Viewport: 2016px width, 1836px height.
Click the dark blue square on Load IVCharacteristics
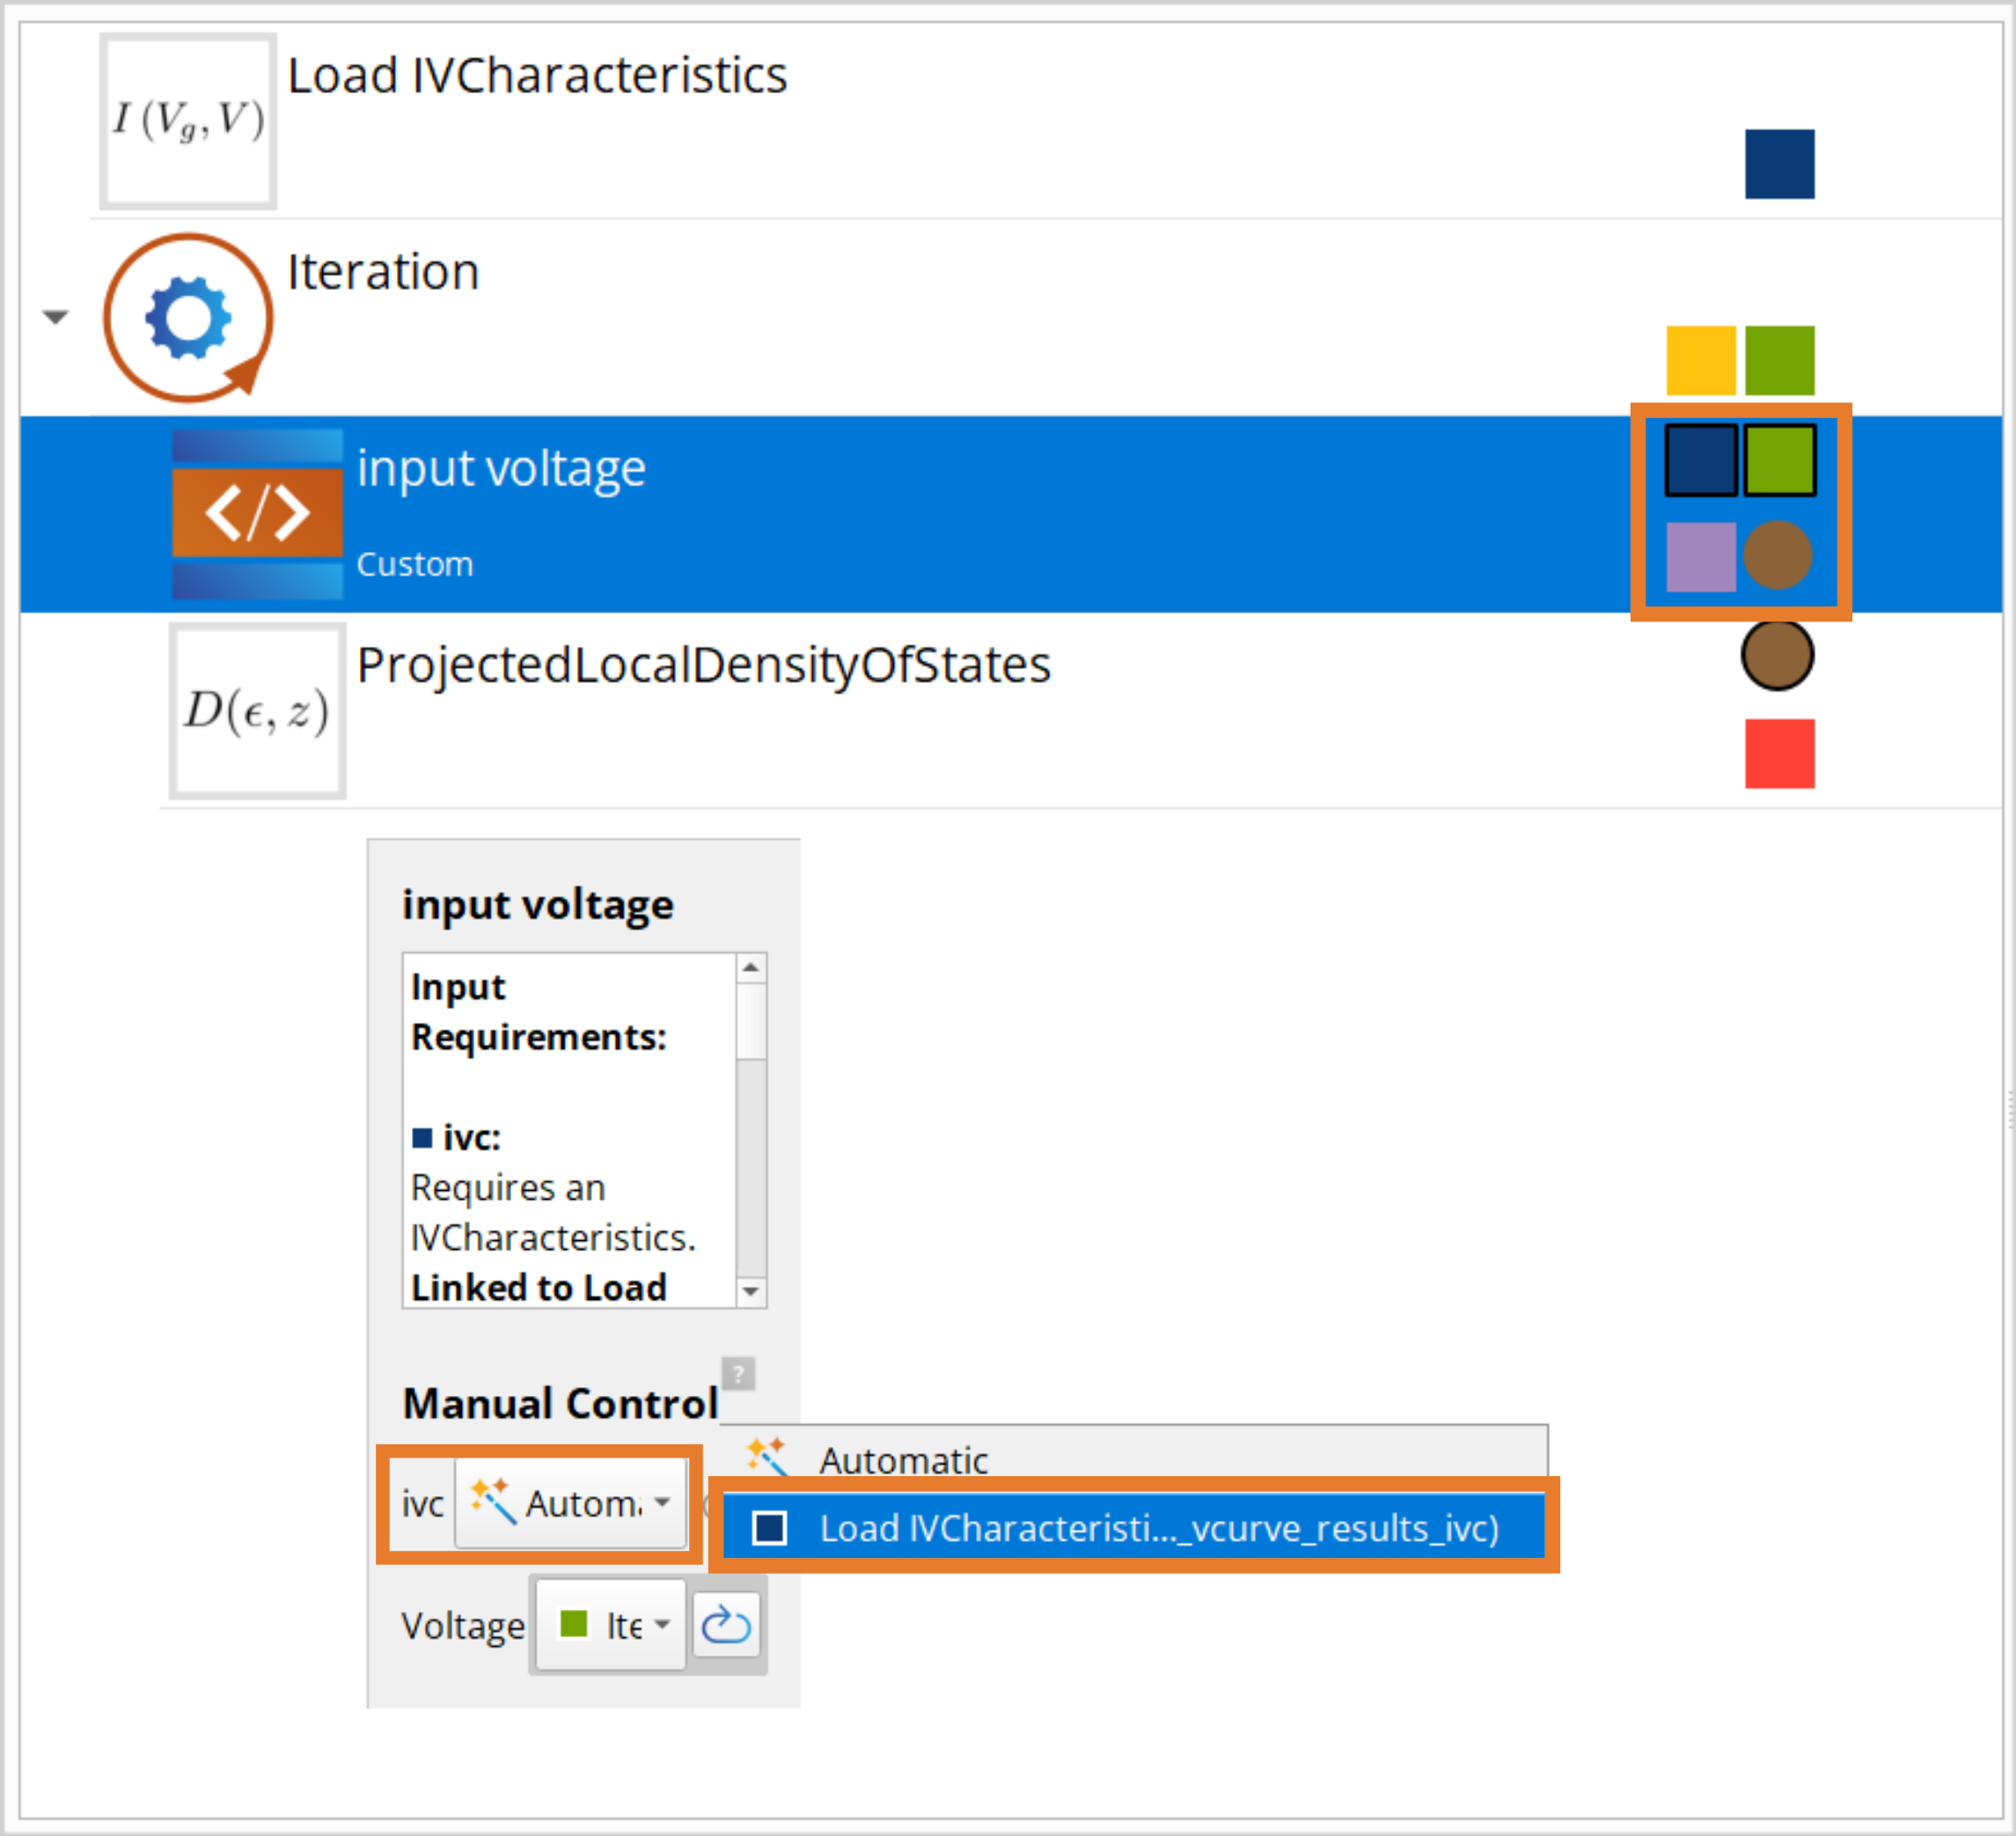pyautogui.click(x=1779, y=164)
